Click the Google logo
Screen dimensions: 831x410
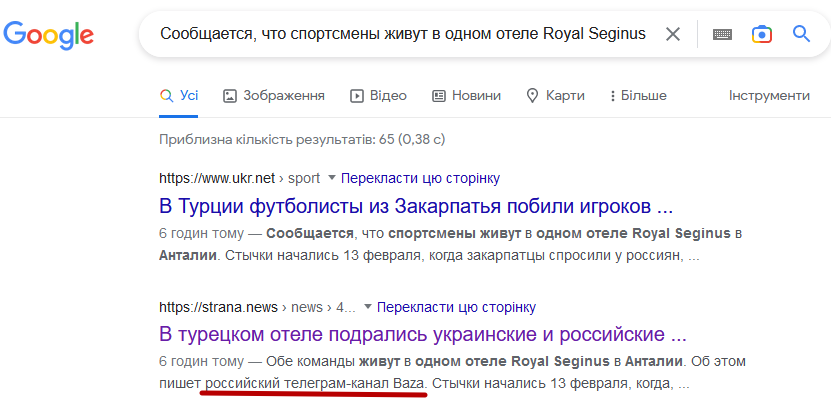pos(48,34)
